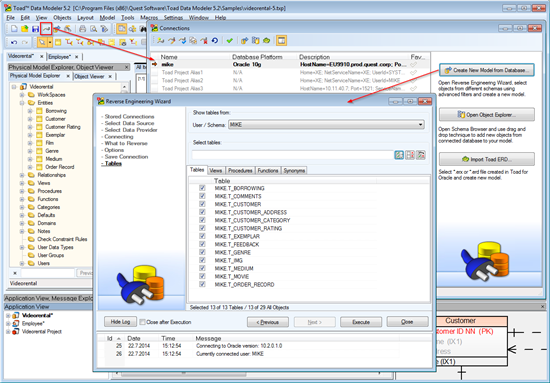Click the Select tables filter input field
Image resolution: width=550 pixels, height=383 pixels.
tap(293, 155)
